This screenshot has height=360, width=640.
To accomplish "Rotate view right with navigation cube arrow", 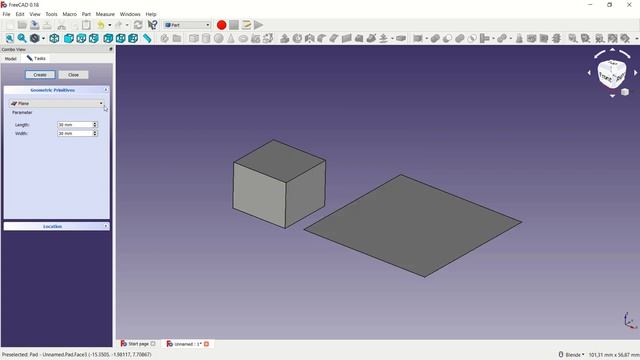I will click(636, 73).
